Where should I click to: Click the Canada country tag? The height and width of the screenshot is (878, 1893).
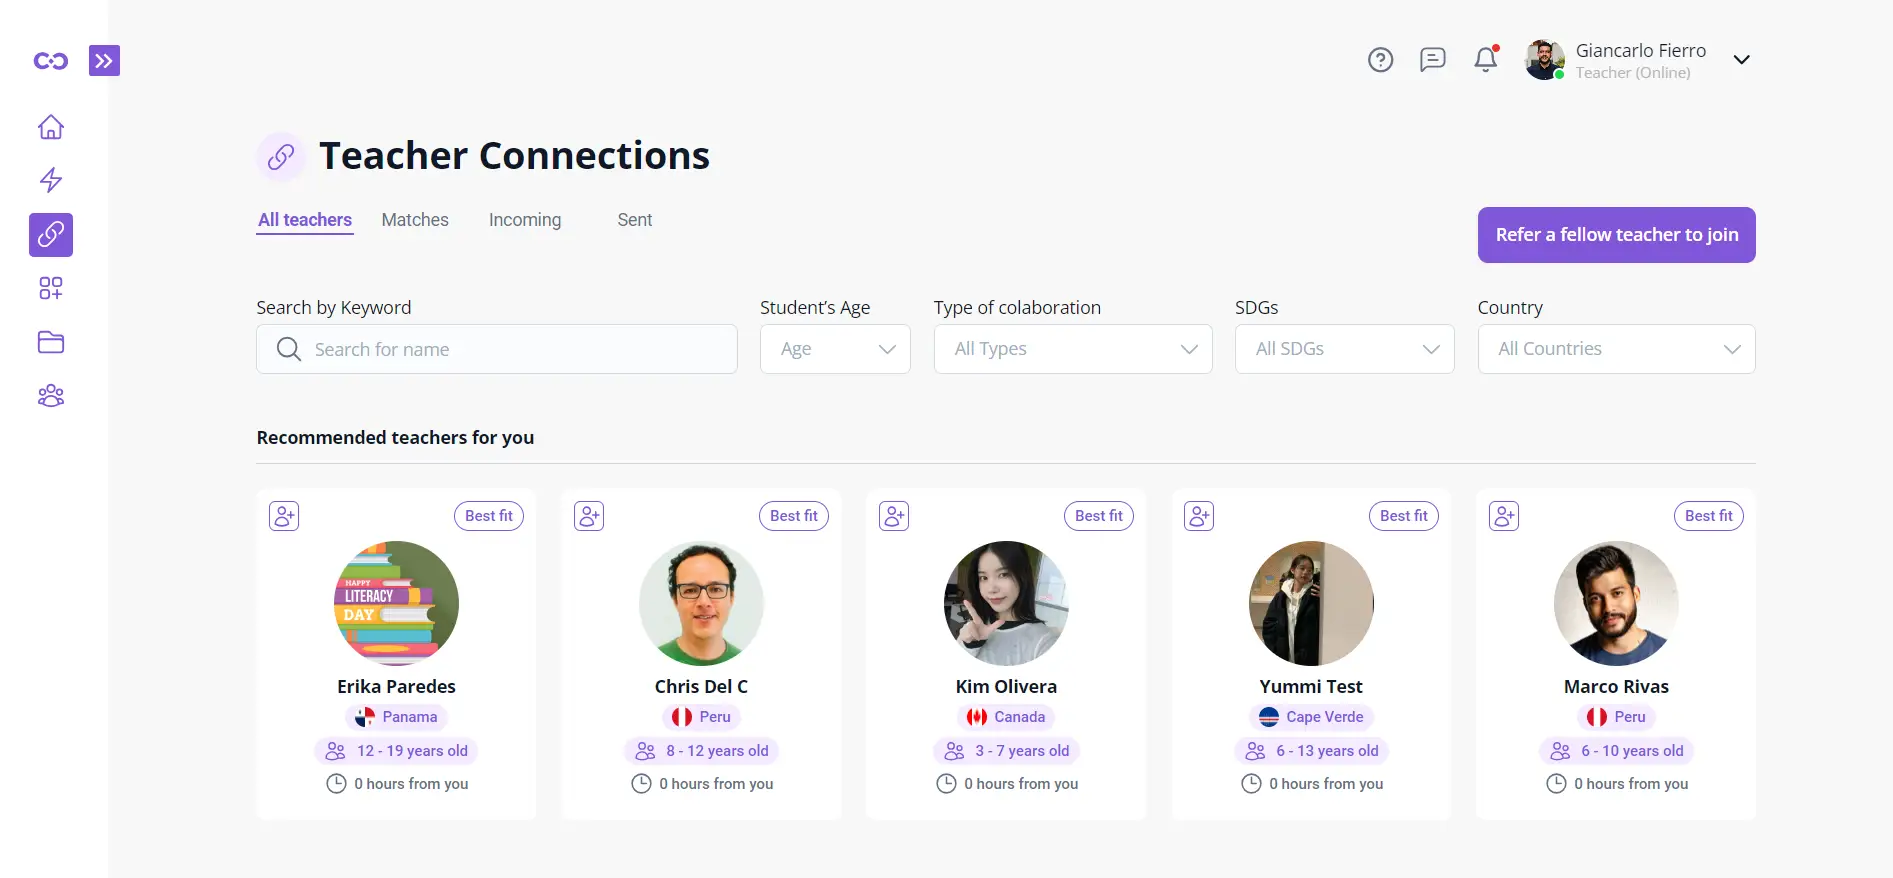coord(1006,717)
